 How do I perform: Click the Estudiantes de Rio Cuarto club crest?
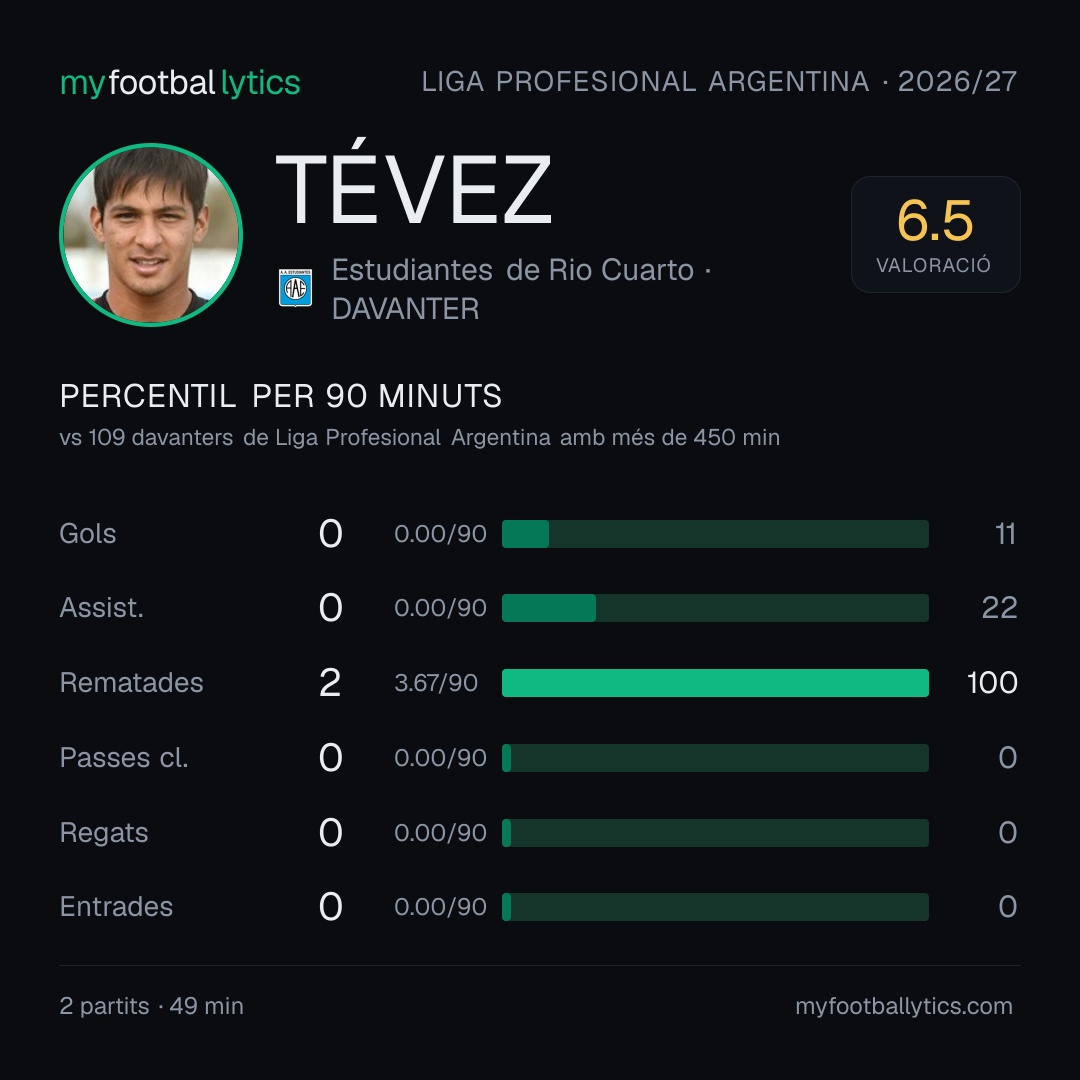point(295,288)
